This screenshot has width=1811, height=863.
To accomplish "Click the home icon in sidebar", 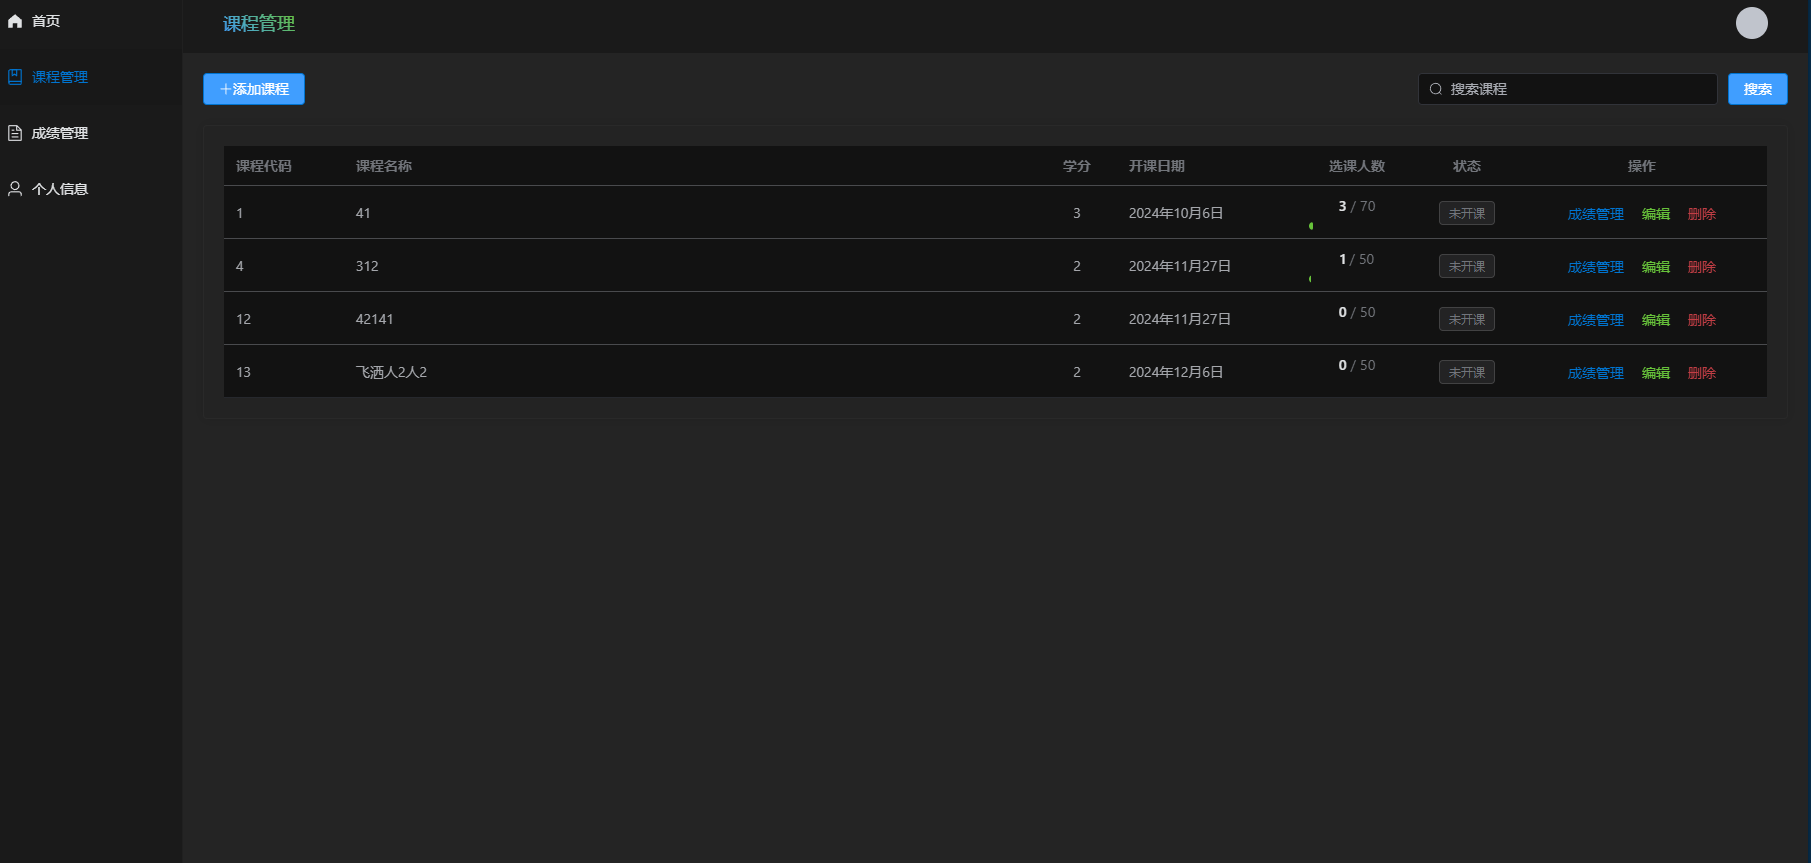I will tap(15, 21).
